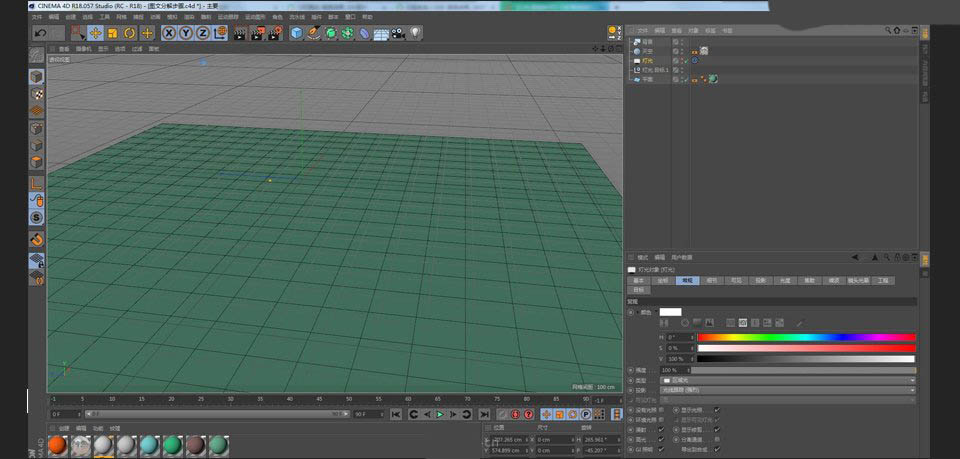The height and width of the screenshot is (459, 960).
Task: Toggle the X-axis lock
Action: [169, 33]
